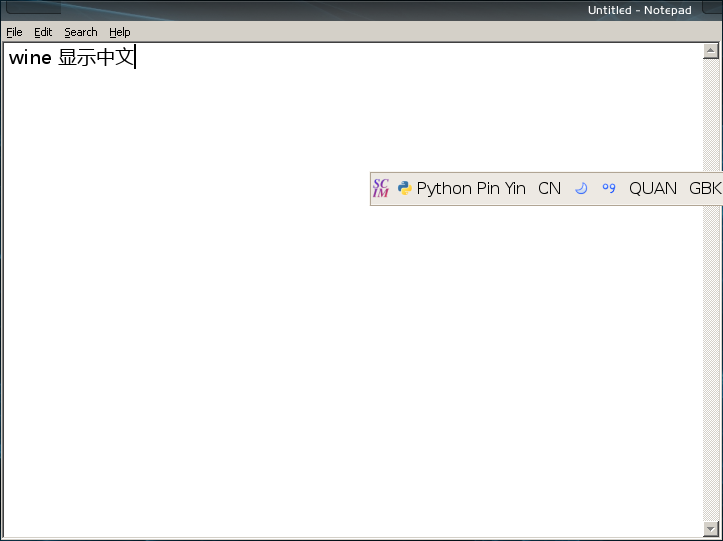Click the scrollbar down arrow
The height and width of the screenshot is (541, 723).
click(x=711, y=529)
